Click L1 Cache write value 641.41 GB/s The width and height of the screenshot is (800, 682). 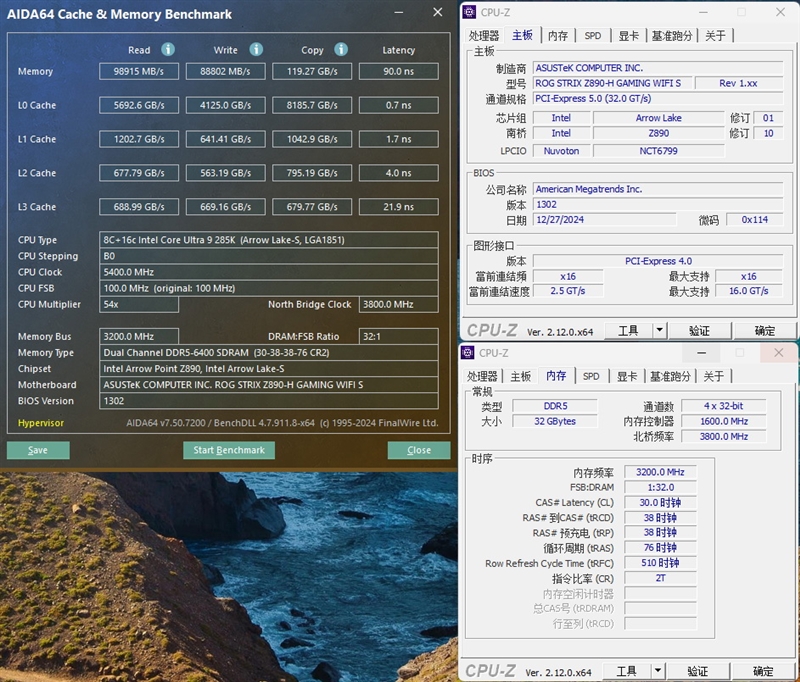[226, 139]
